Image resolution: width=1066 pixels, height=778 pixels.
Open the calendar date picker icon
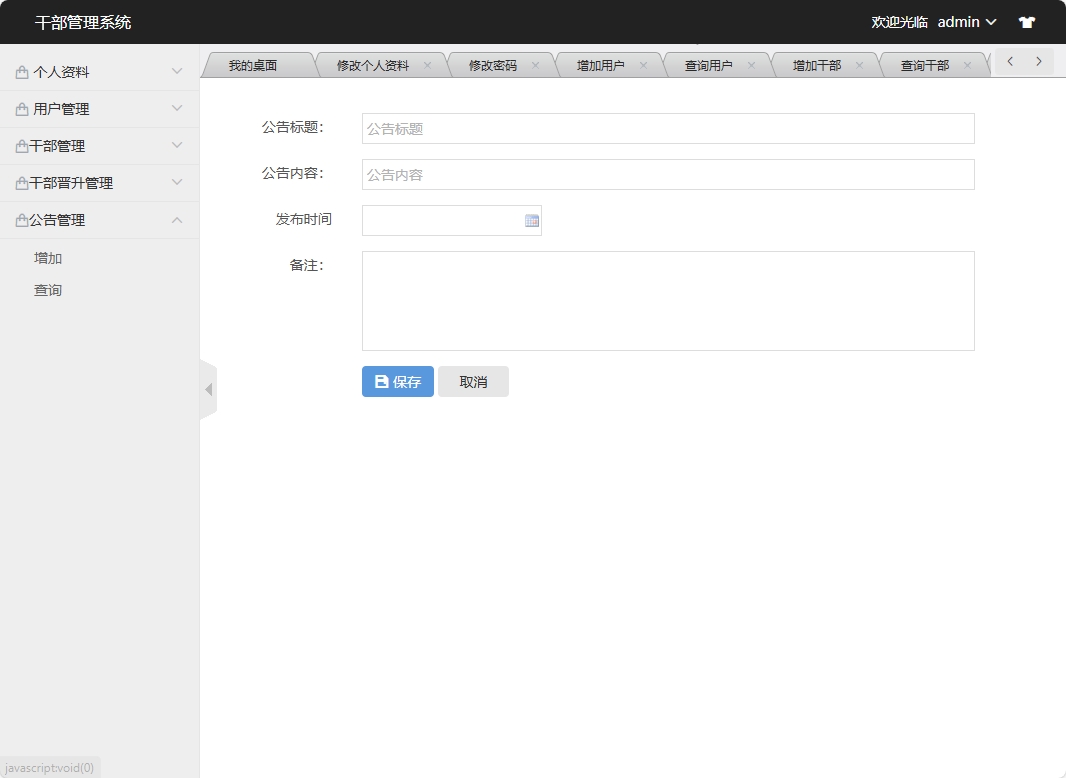click(x=532, y=221)
